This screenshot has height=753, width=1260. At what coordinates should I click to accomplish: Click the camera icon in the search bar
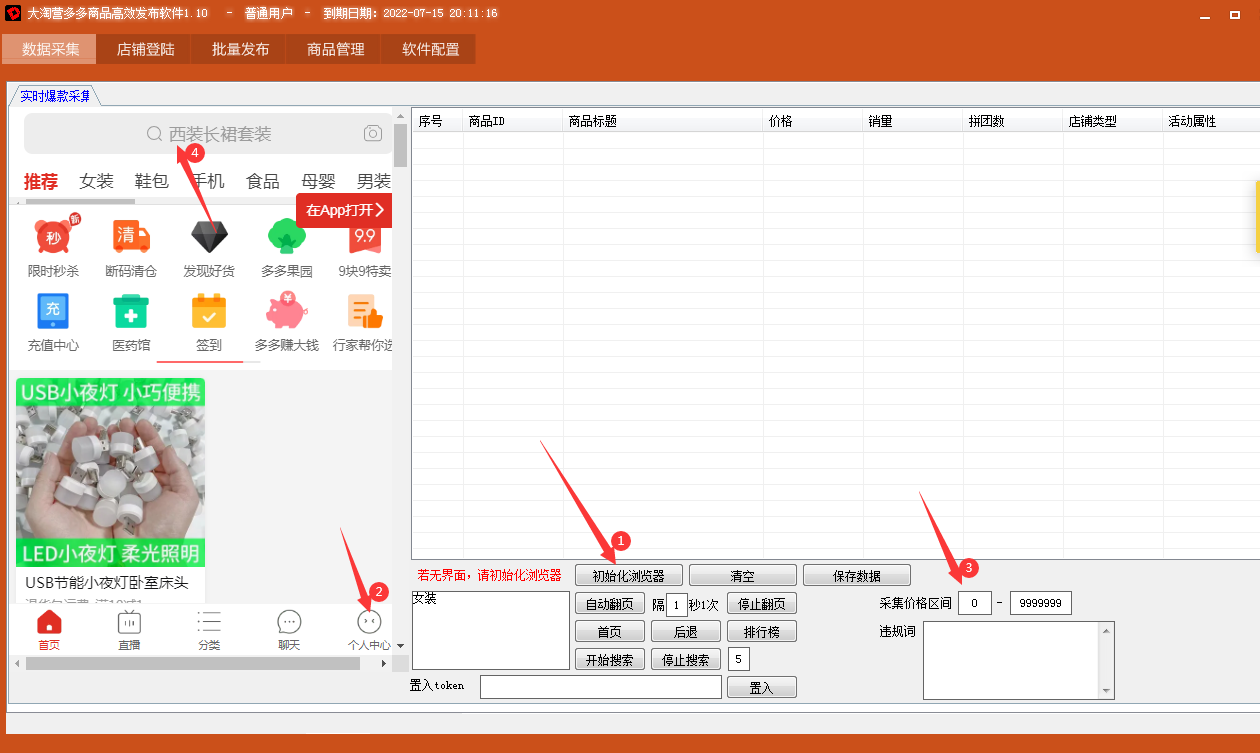click(x=373, y=133)
